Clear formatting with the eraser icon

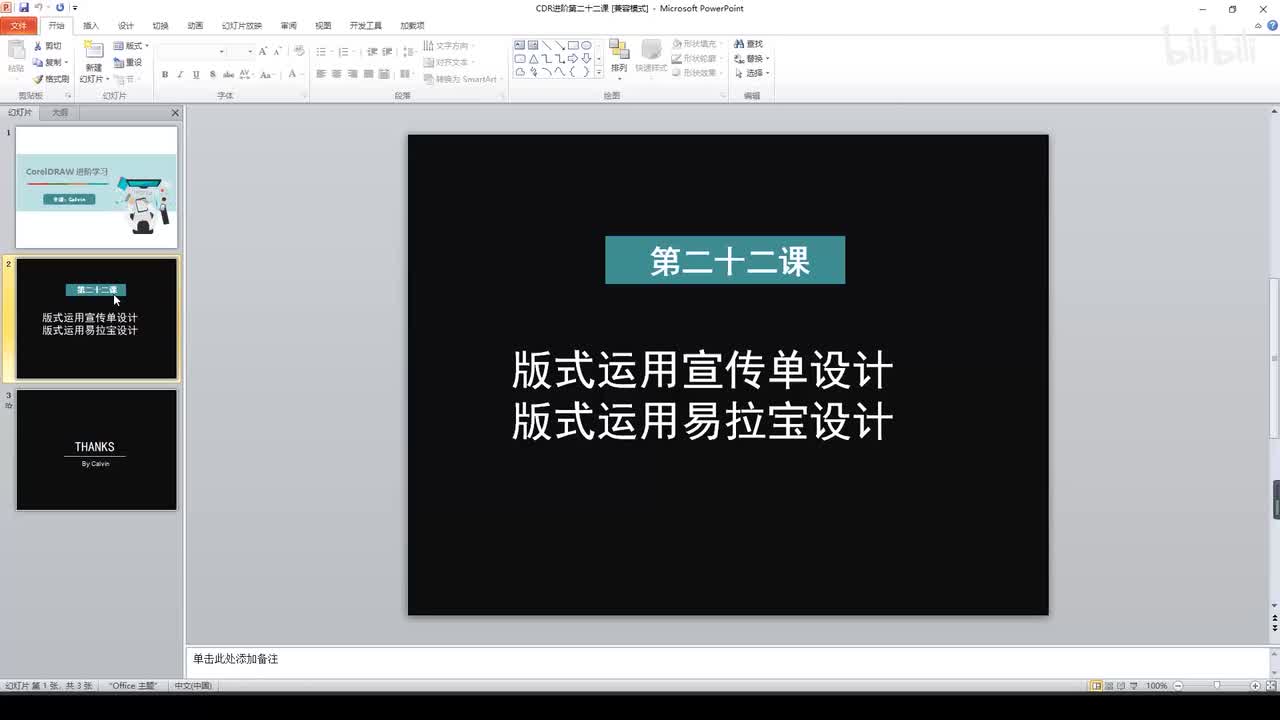pyautogui.click(x=298, y=51)
